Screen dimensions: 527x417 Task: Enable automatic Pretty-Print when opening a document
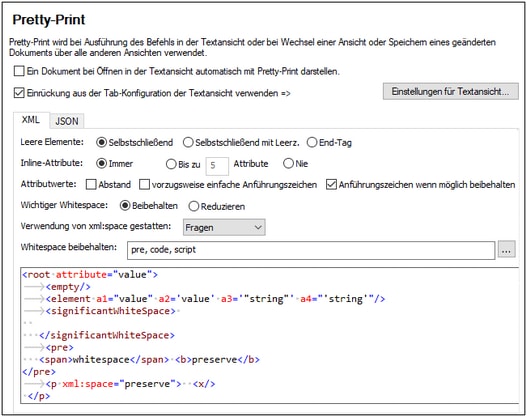click(x=19, y=71)
